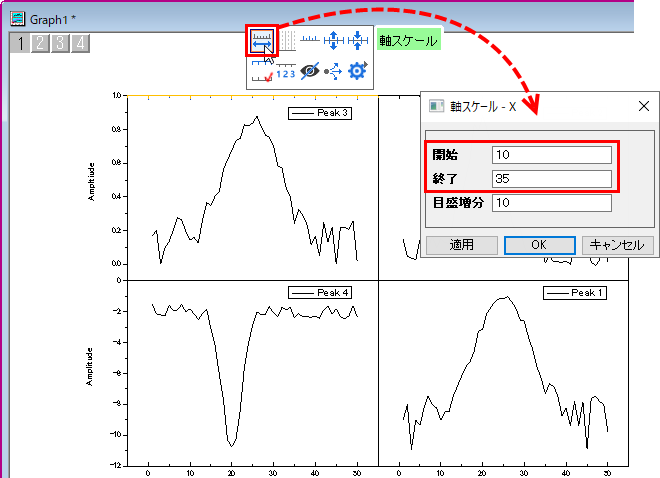Click the tick marks style icon
The width and height of the screenshot is (660, 478).
click(310, 40)
